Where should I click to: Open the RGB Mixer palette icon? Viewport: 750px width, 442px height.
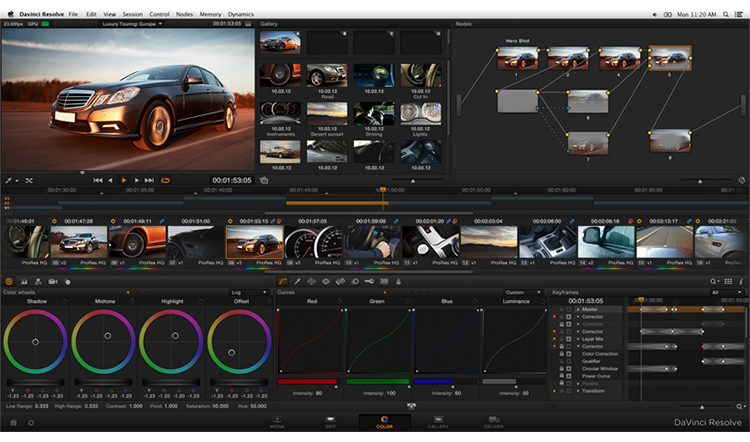tap(38, 282)
